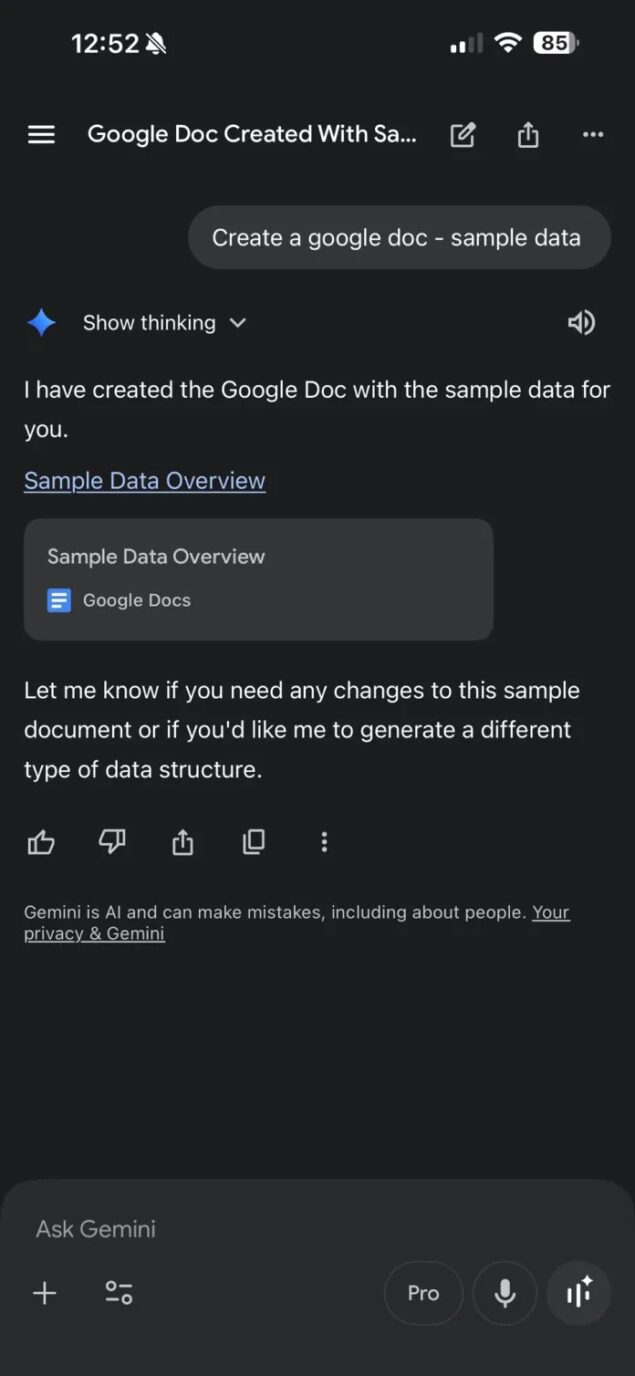Start voice input with the microphone
The height and width of the screenshot is (1376, 635).
[505, 1293]
